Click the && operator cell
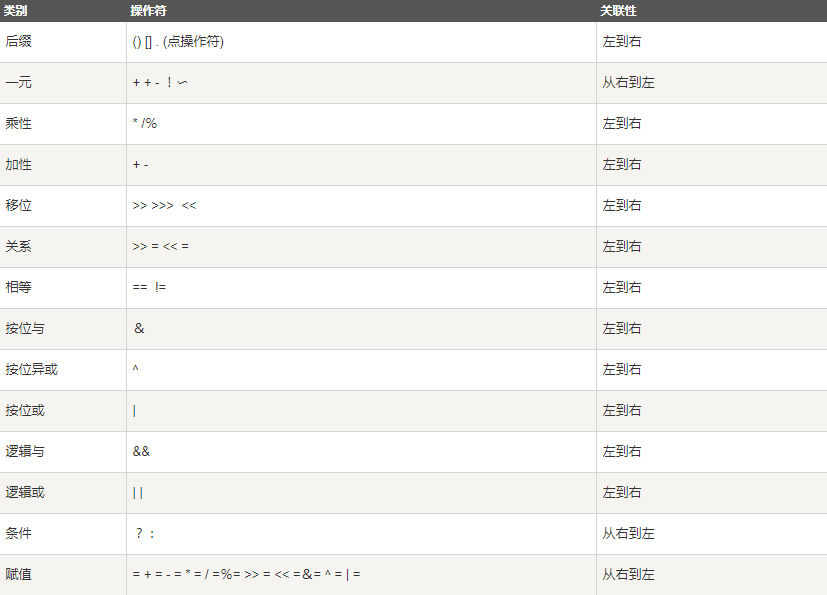This screenshot has height=595, width=827. pos(141,451)
